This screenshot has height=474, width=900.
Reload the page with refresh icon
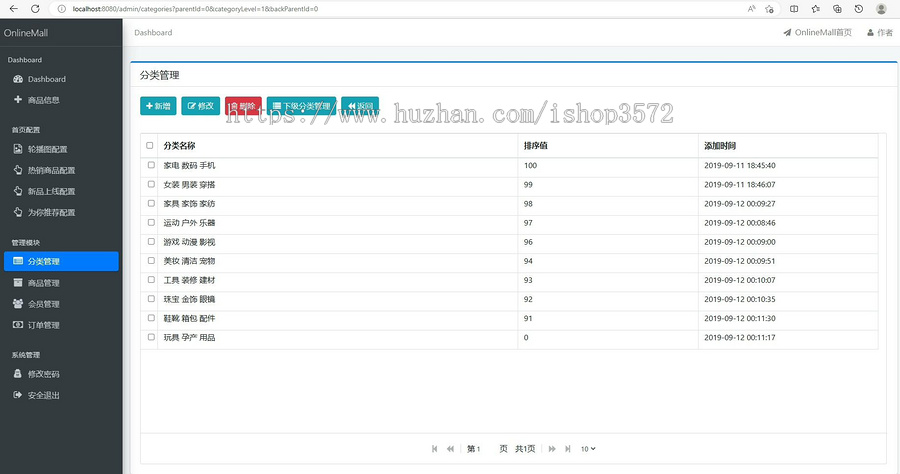pyautogui.click(x=35, y=9)
